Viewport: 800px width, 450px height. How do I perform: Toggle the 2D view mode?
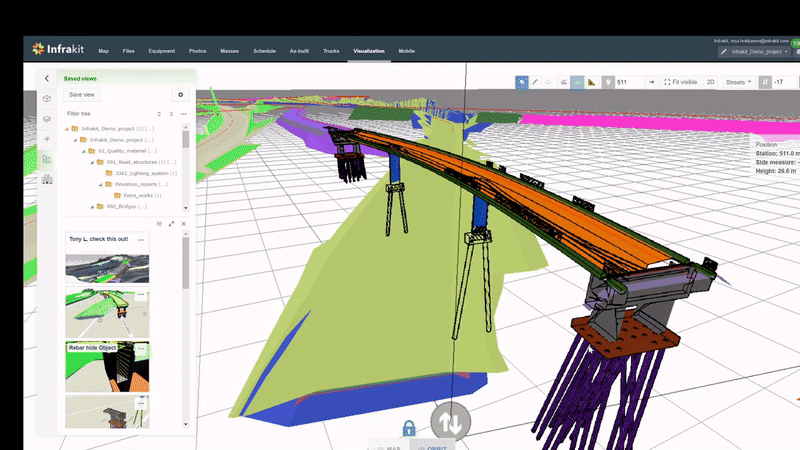(x=710, y=82)
